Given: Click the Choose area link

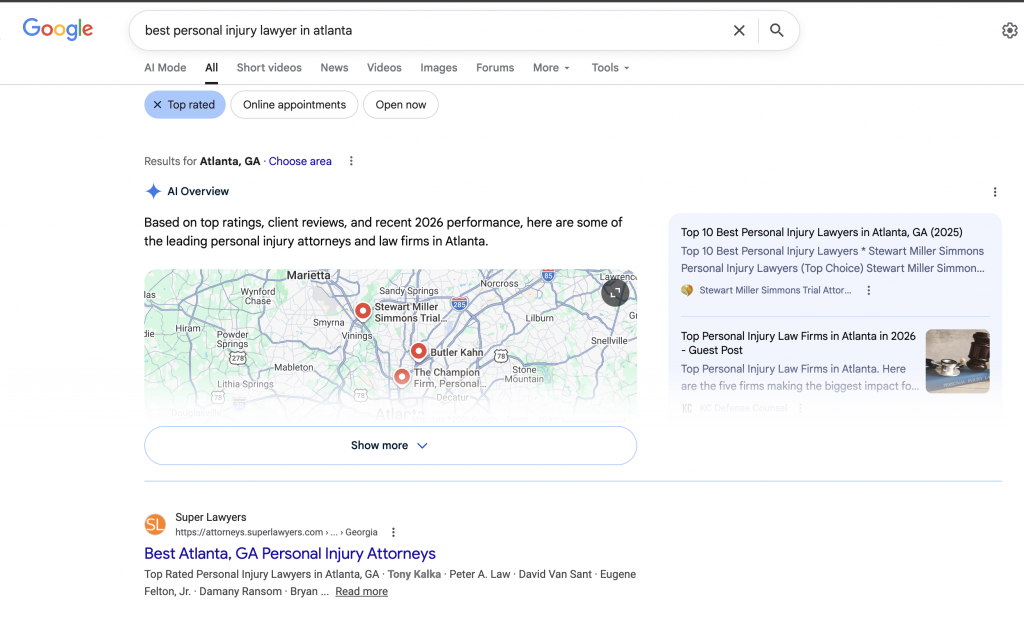Looking at the screenshot, I should [x=300, y=161].
